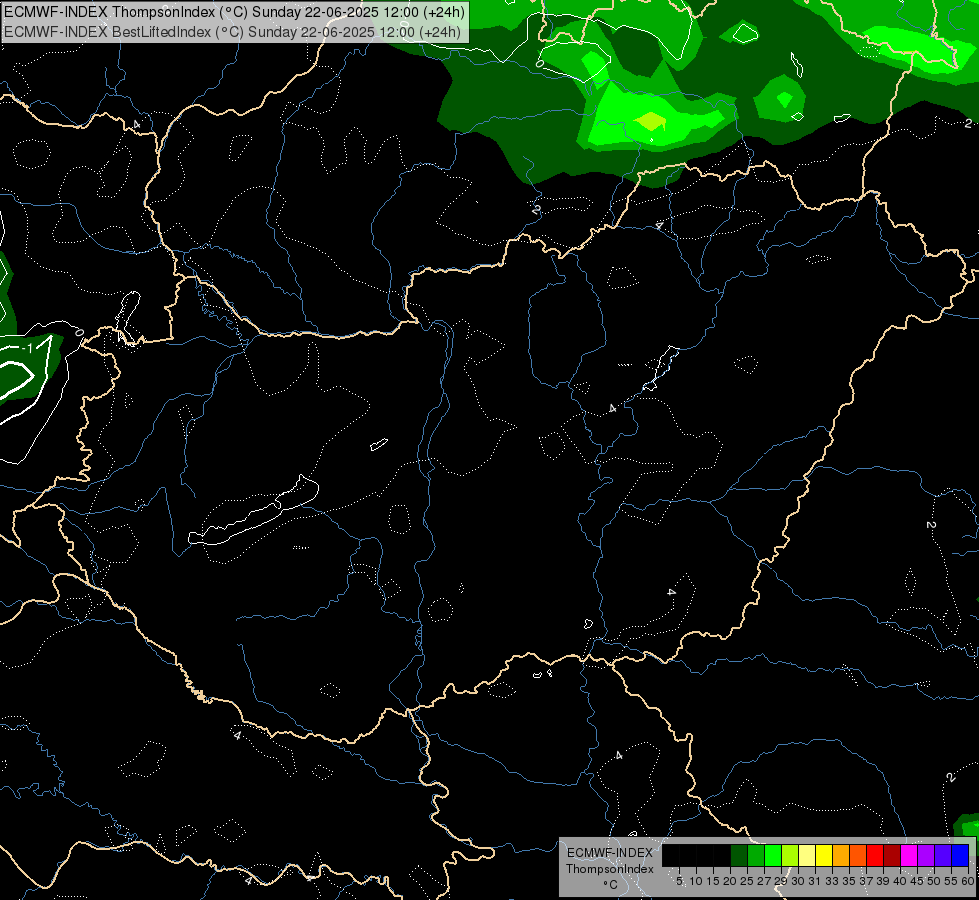Click the dark green 20–25 legend swatch
979x900 pixels.
point(739,856)
